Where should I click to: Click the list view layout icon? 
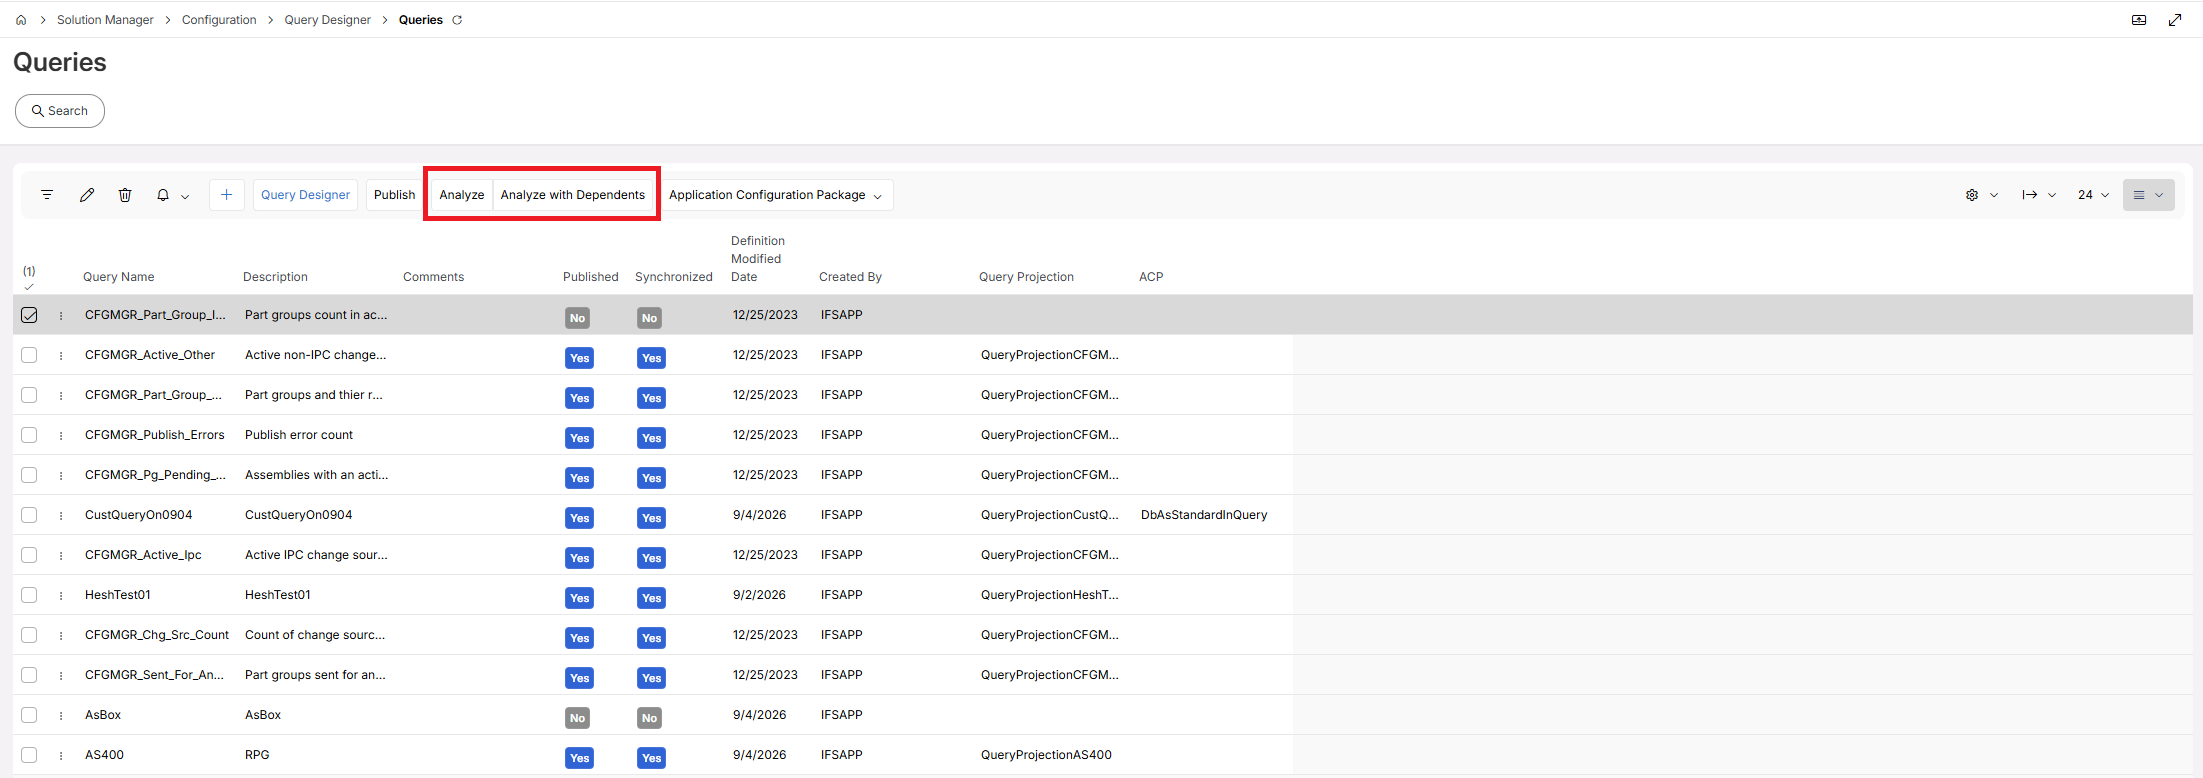2139,195
